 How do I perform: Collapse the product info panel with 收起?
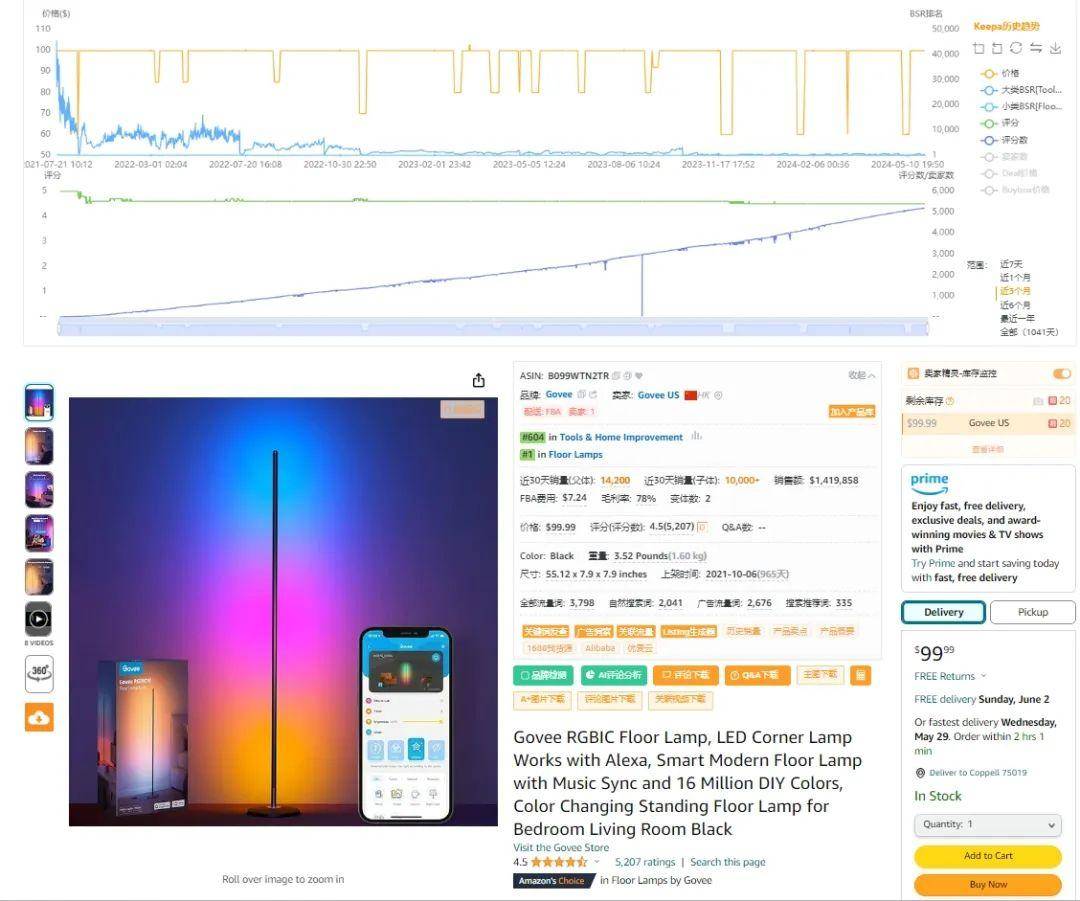(862, 375)
